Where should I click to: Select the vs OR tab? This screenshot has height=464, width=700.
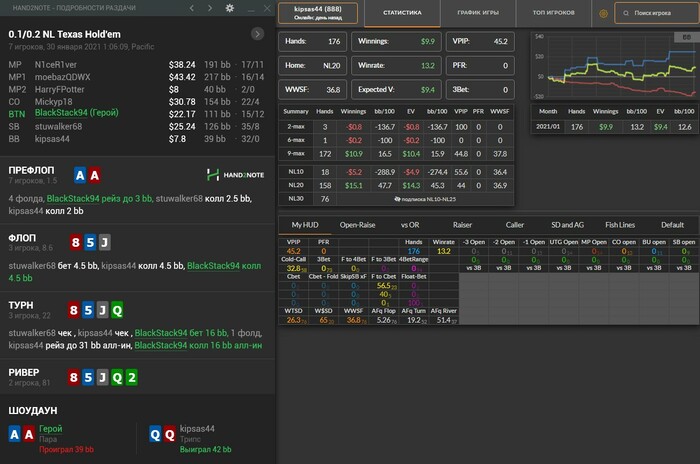click(x=410, y=225)
